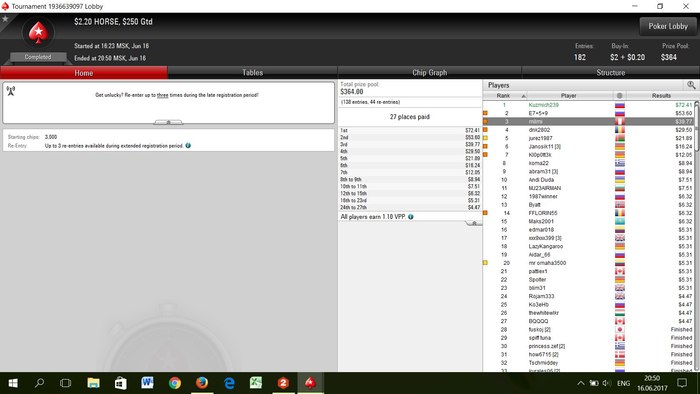Select player 1987winner
700x394 pixels.
(x=543, y=196)
